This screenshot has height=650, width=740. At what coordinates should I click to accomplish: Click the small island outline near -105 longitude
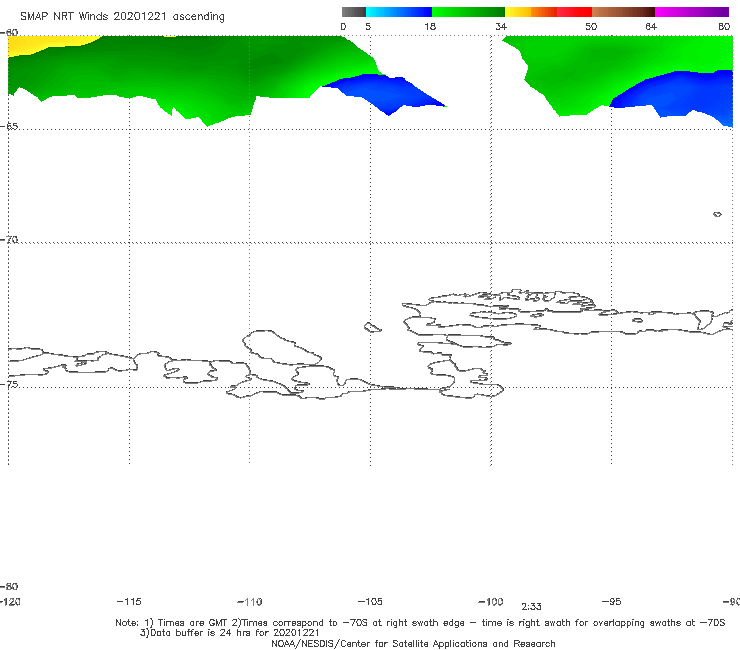tap(372, 327)
